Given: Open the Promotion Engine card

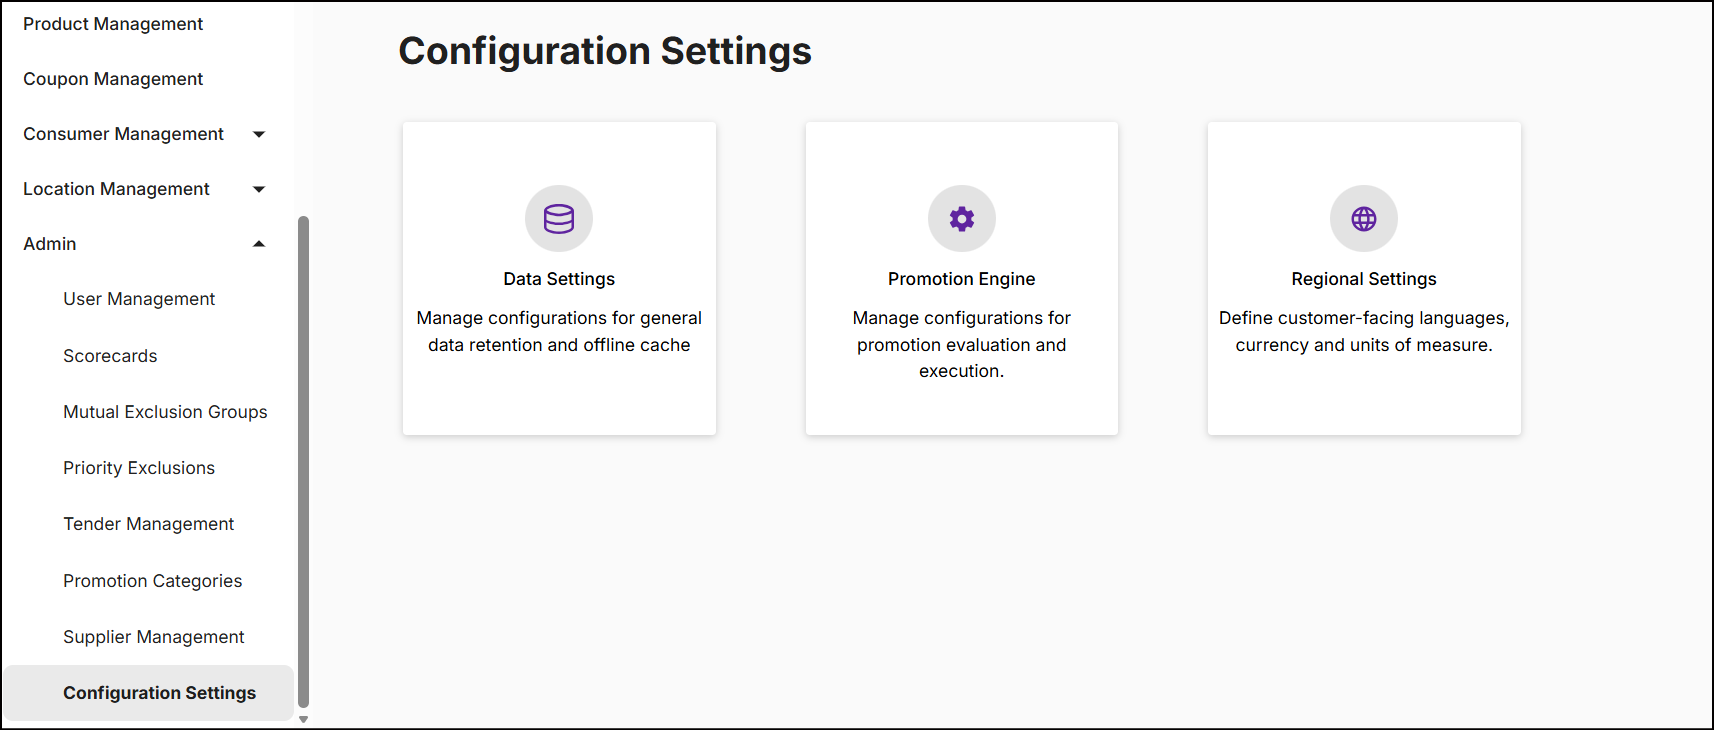Looking at the screenshot, I should pos(961,277).
